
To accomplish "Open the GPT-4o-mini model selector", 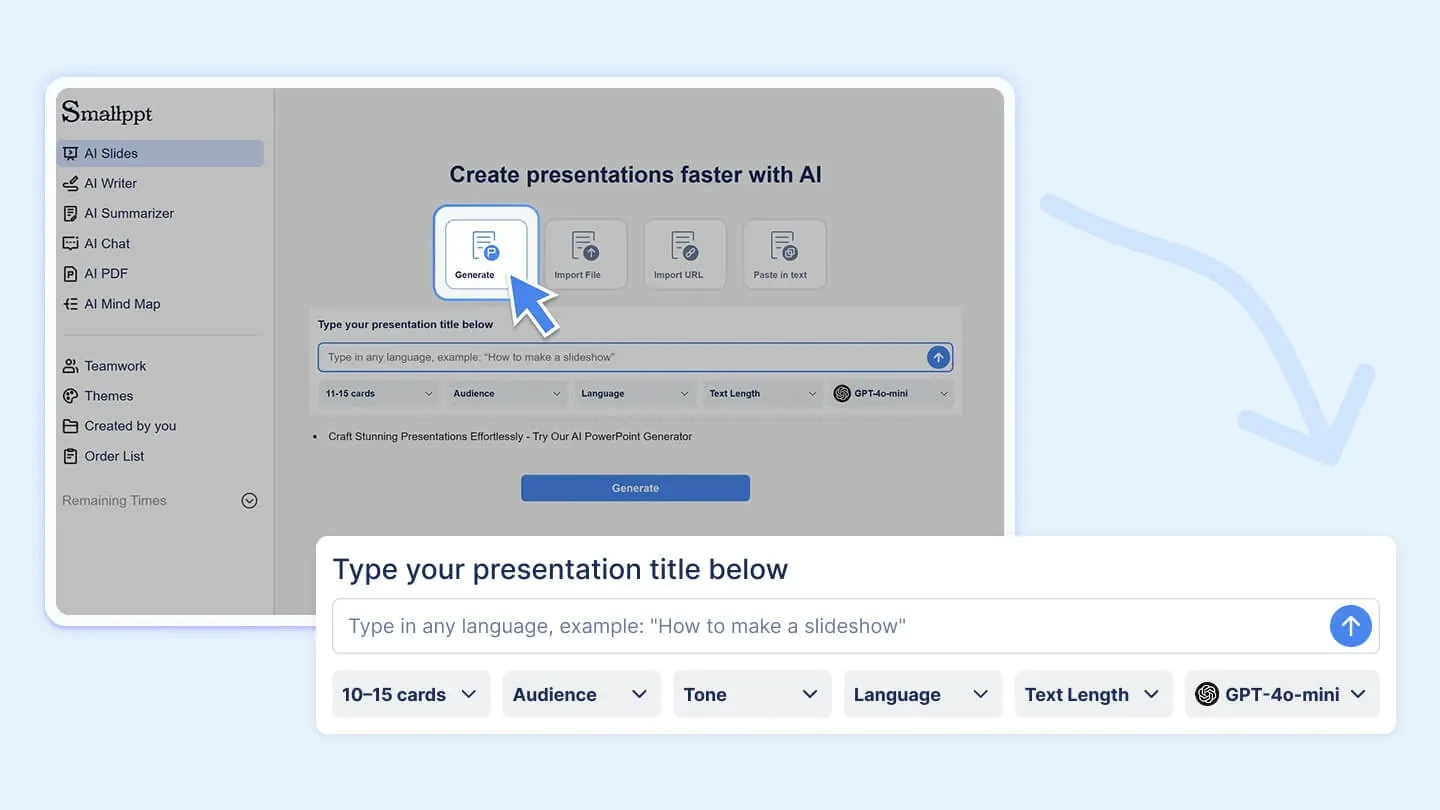I will (1283, 694).
